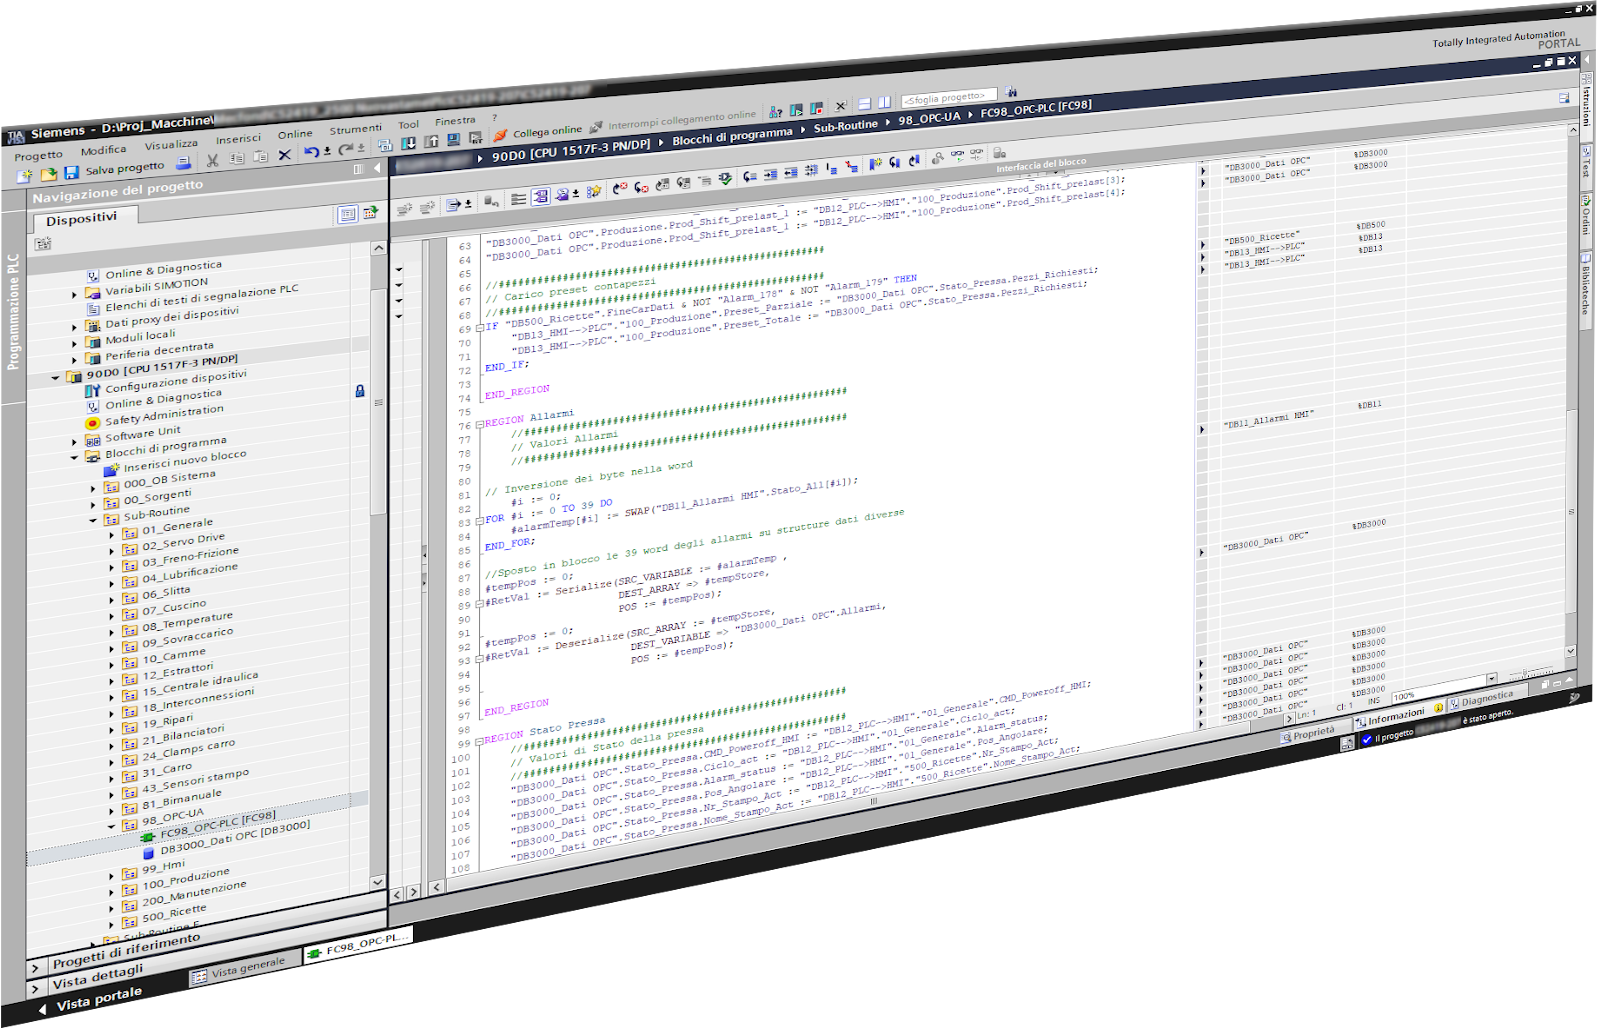Collapse the Sub-Routine folder
Image resolution: width=1597 pixels, height=1029 pixels.
93,520
